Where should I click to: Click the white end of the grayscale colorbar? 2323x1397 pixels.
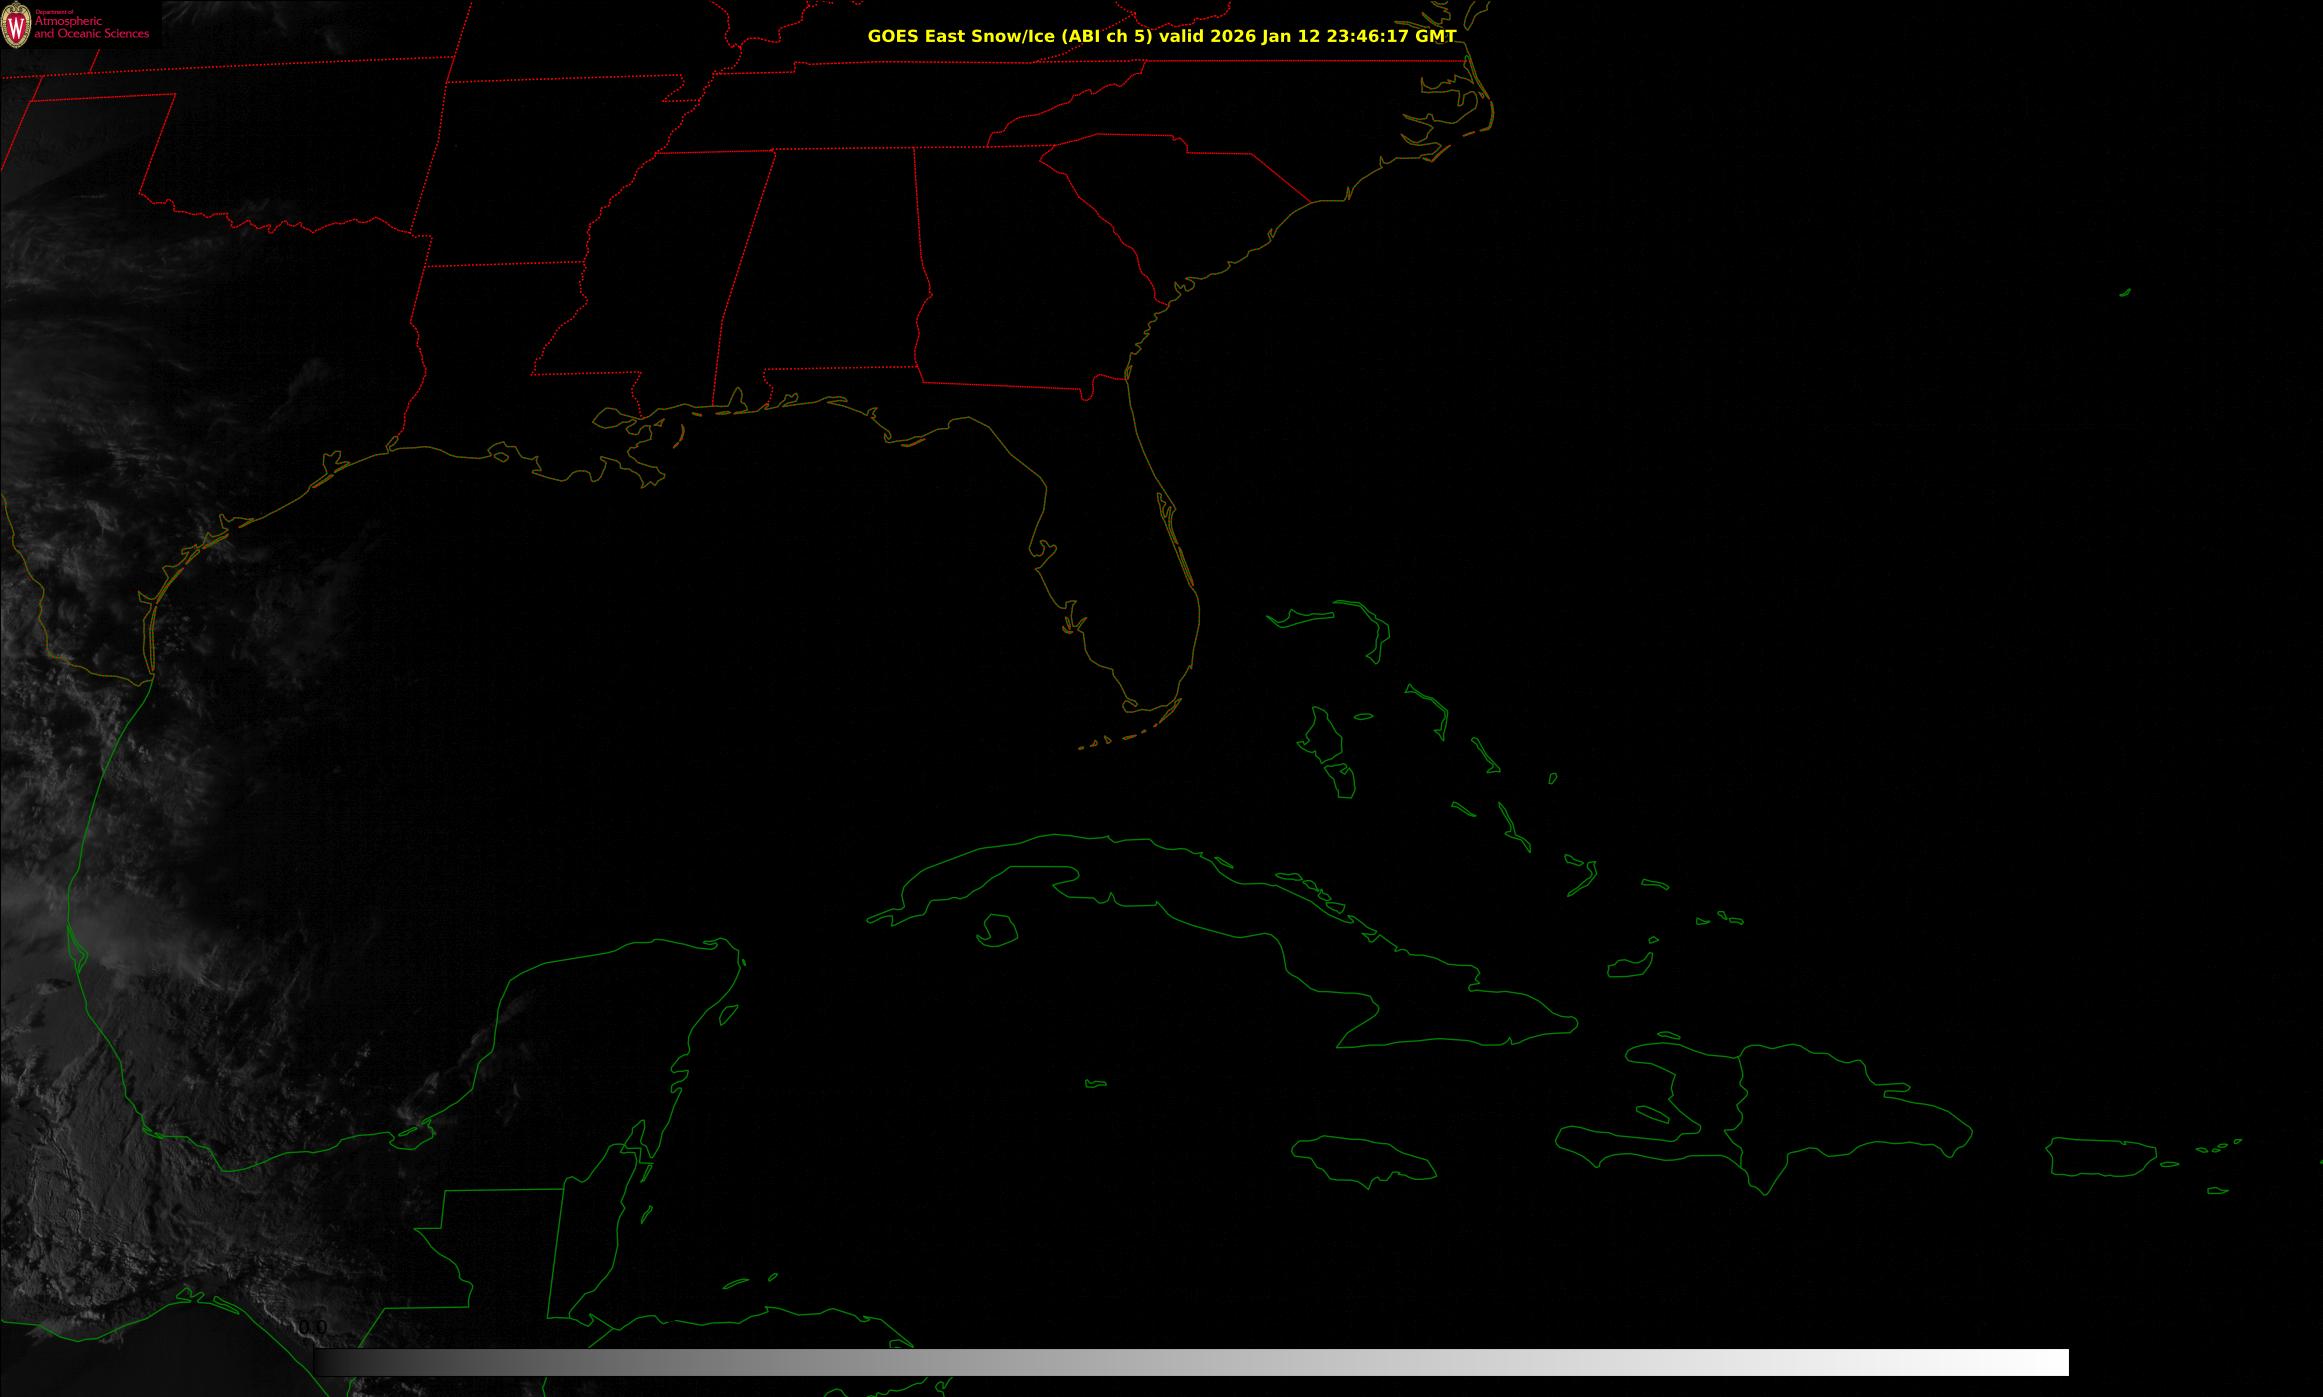coord(2058,1362)
